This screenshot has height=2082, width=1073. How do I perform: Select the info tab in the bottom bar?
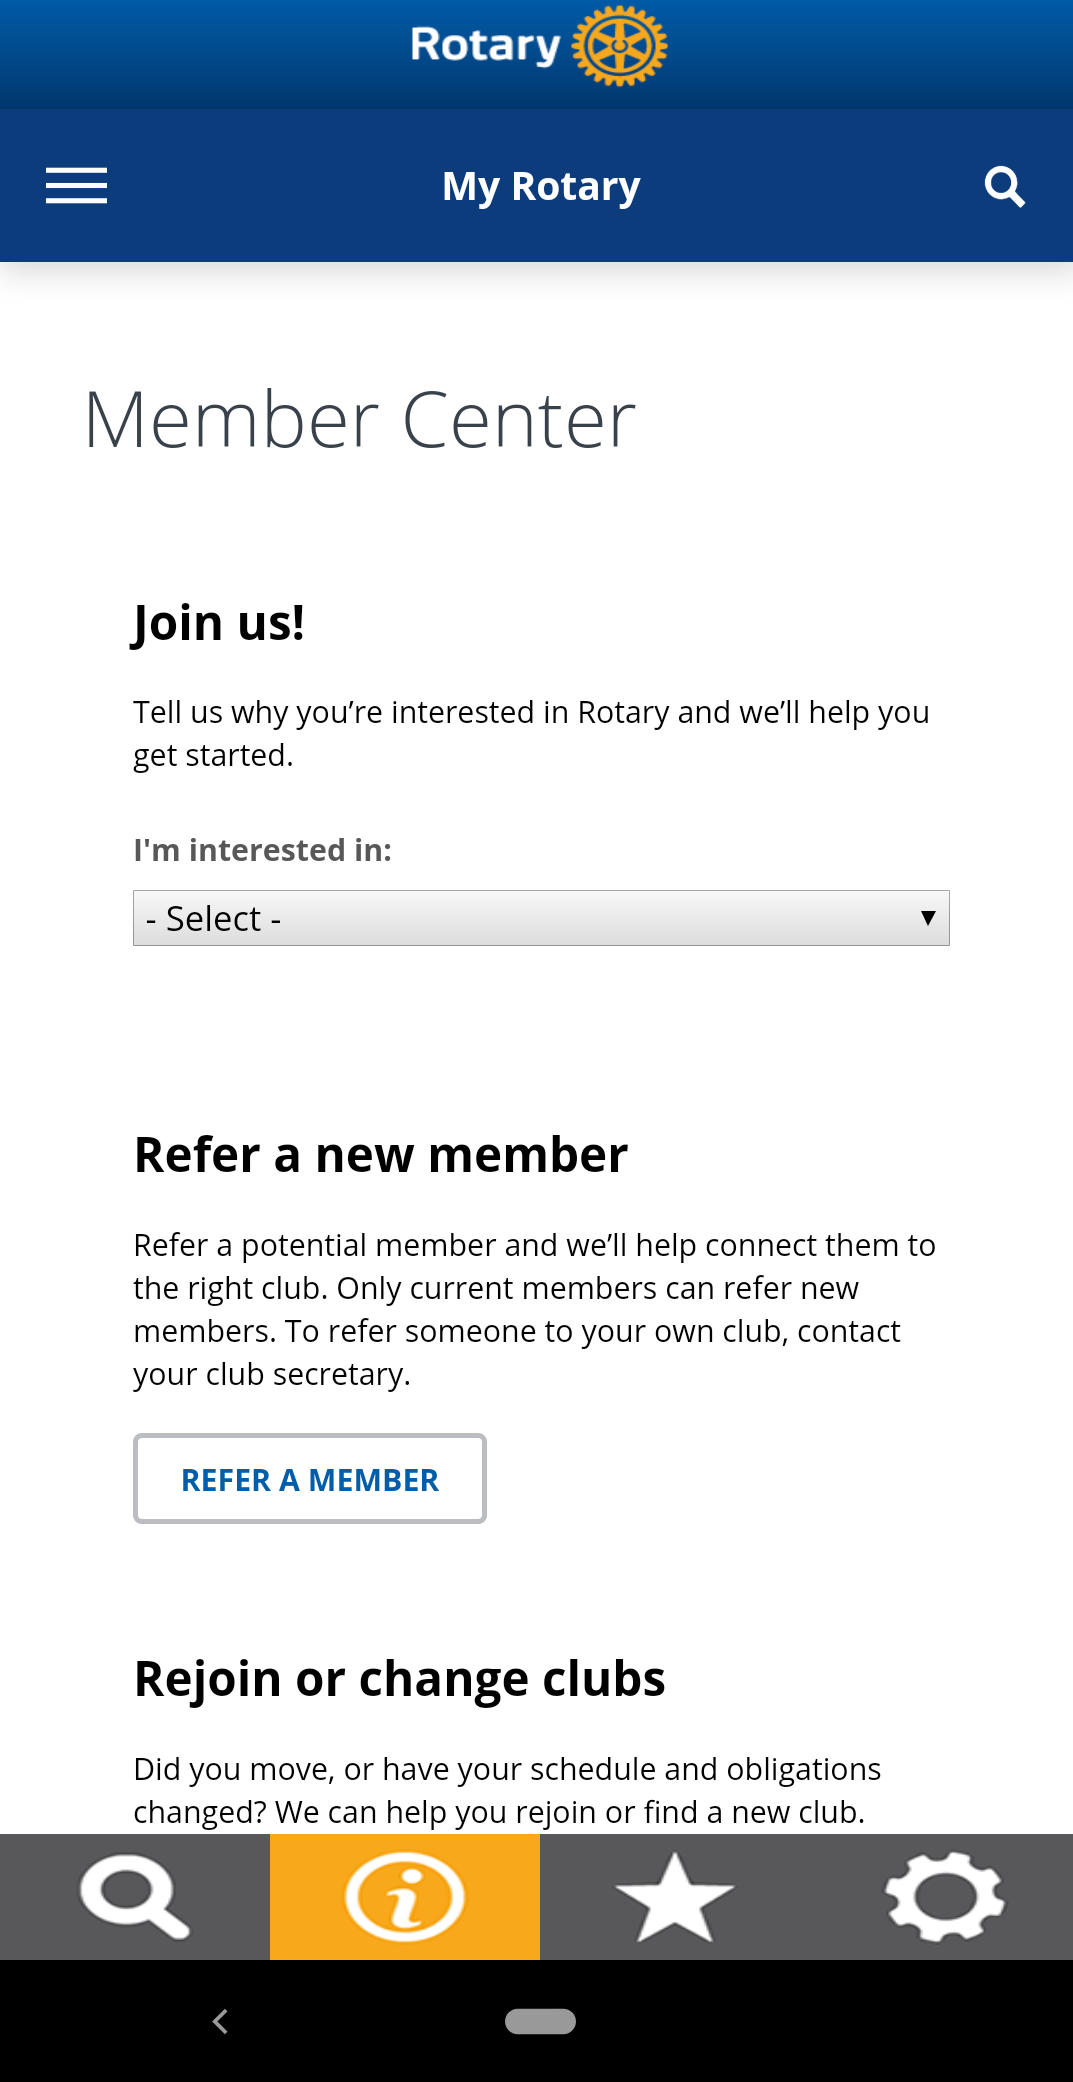[405, 1896]
